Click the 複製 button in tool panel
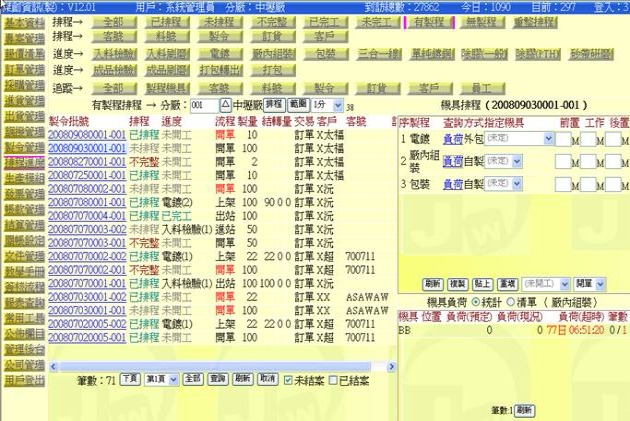630x421 pixels. click(x=457, y=284)
